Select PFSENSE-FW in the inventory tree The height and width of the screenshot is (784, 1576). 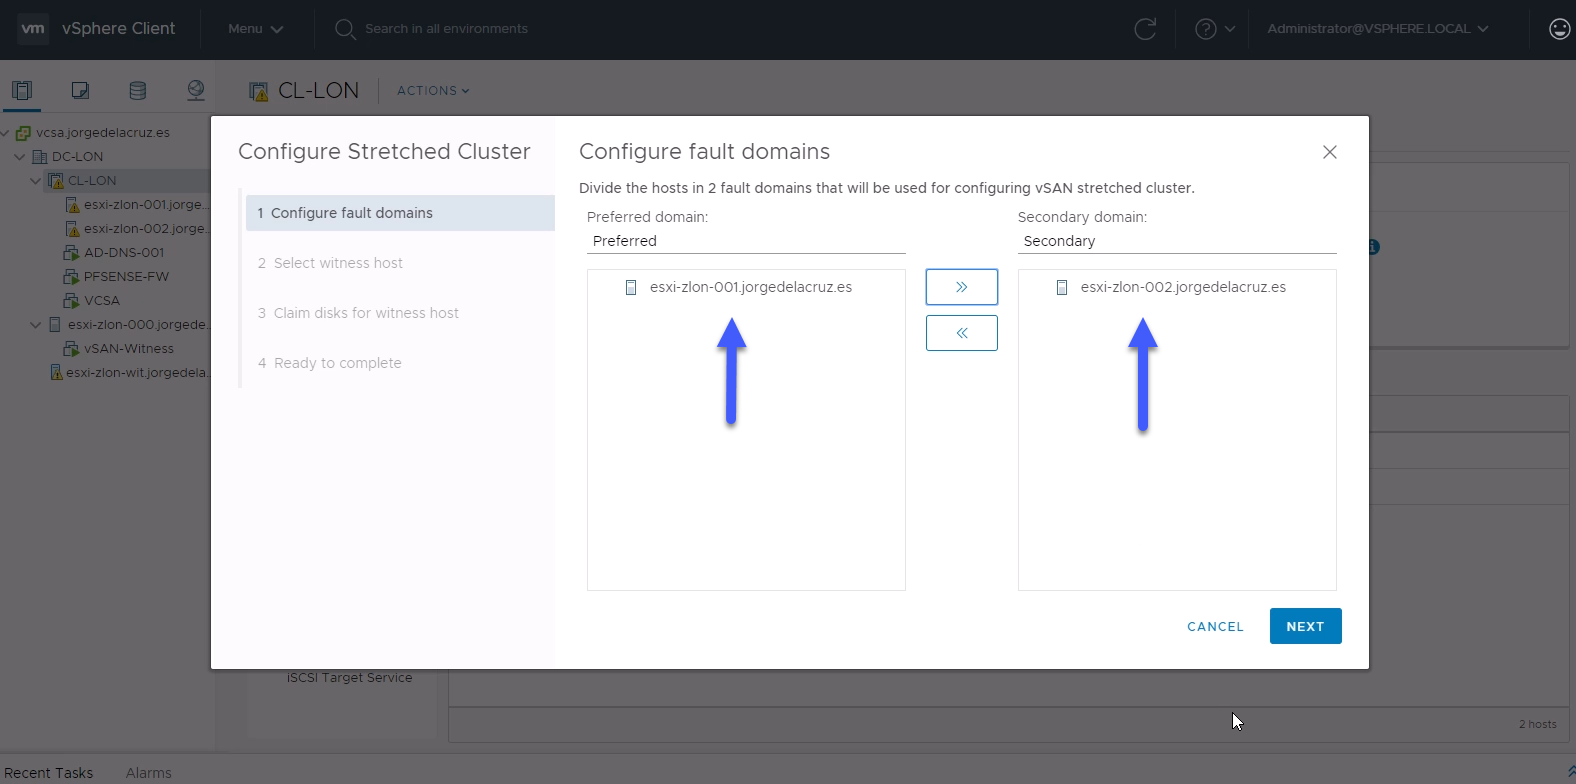click(x=126, y=277)
